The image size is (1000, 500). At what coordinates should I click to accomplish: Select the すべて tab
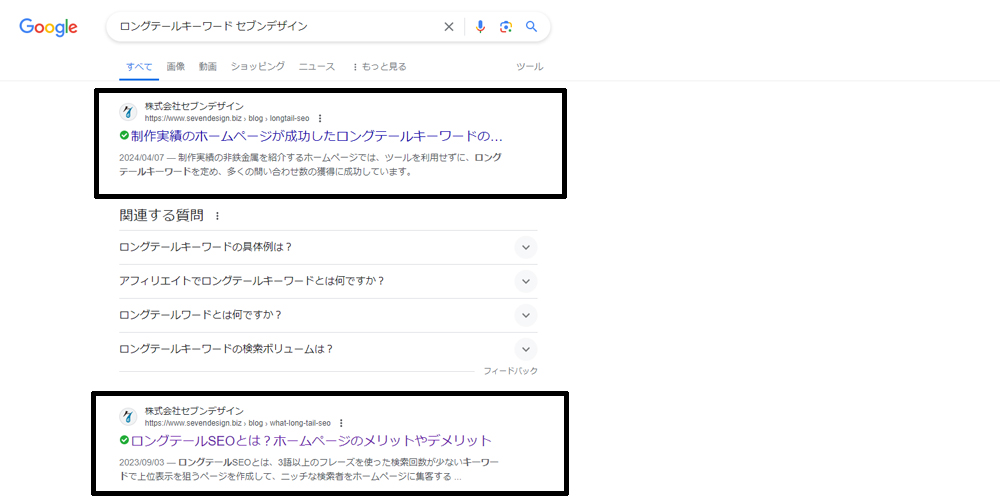tap(139, 66)
